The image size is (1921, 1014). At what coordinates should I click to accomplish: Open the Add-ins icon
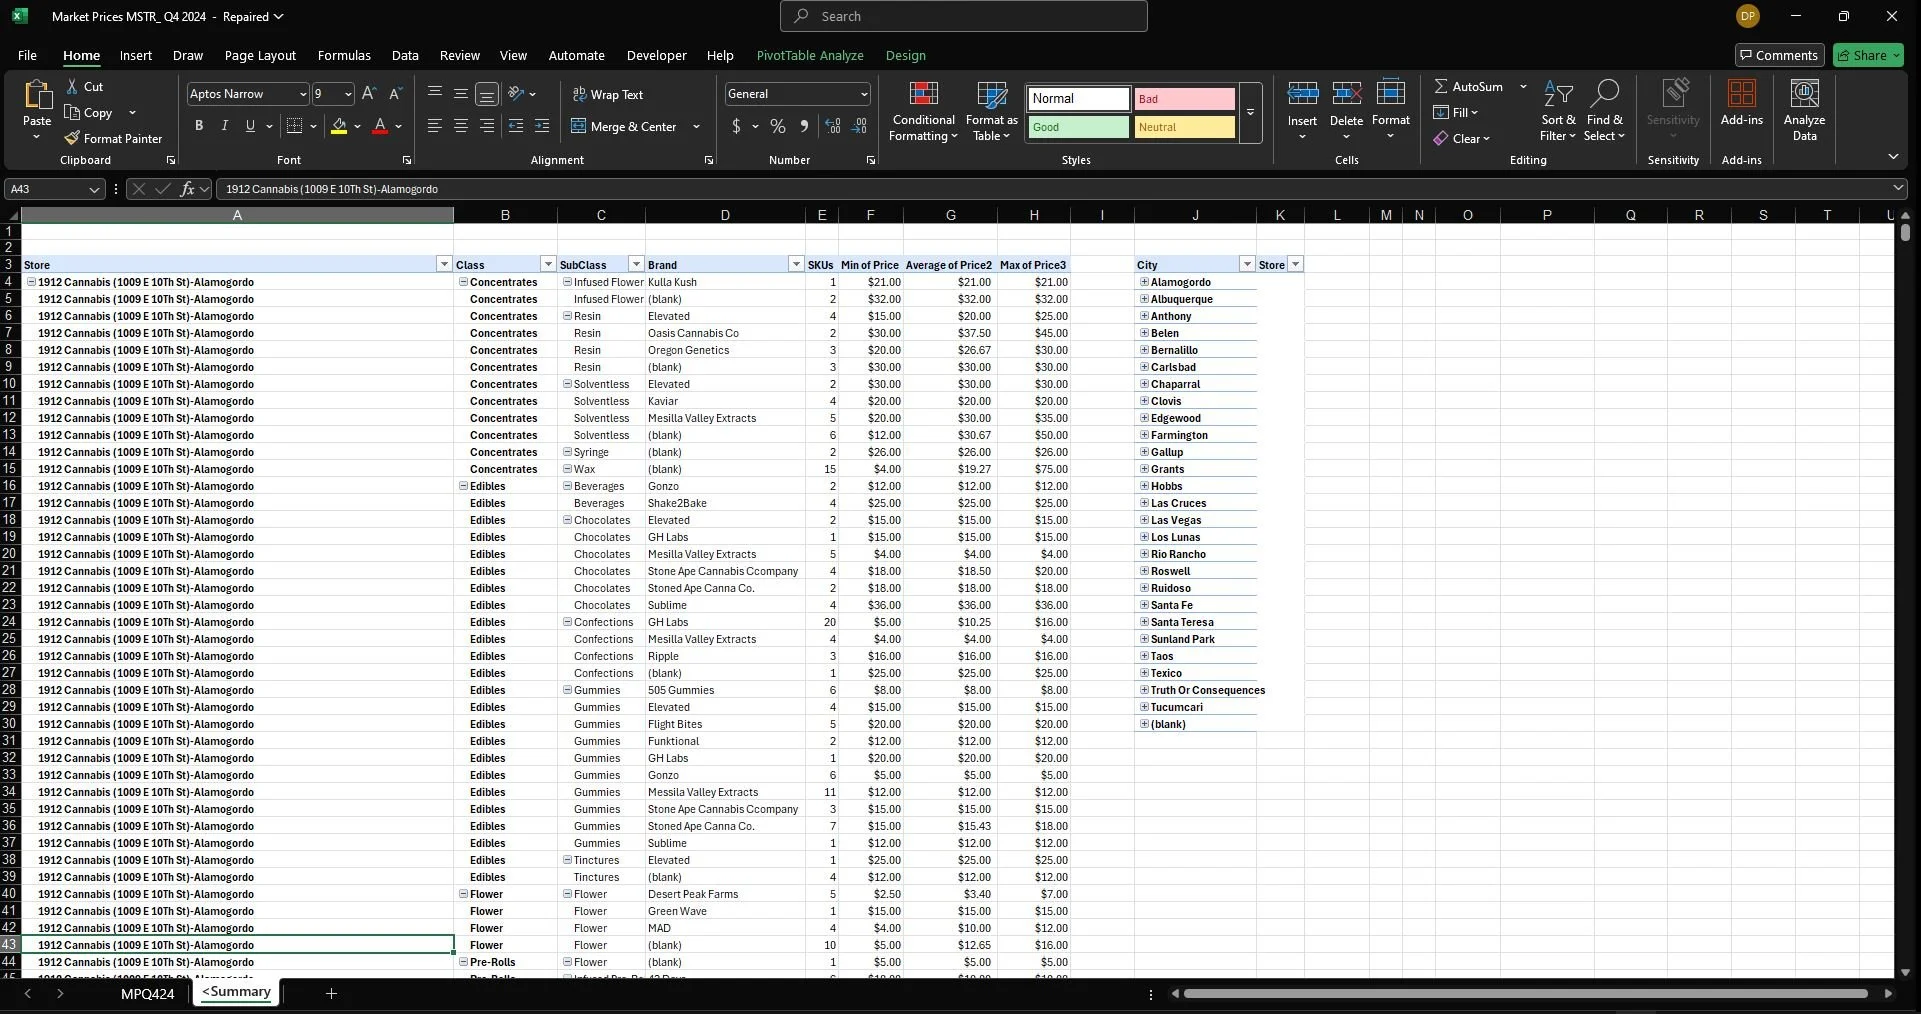point(1742,94)
